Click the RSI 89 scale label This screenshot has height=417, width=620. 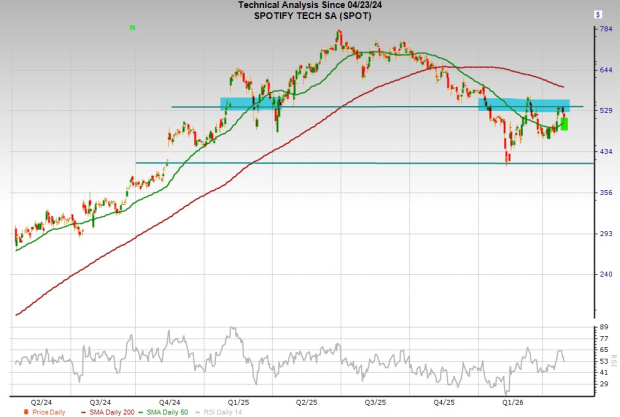[x=603, y=328]
